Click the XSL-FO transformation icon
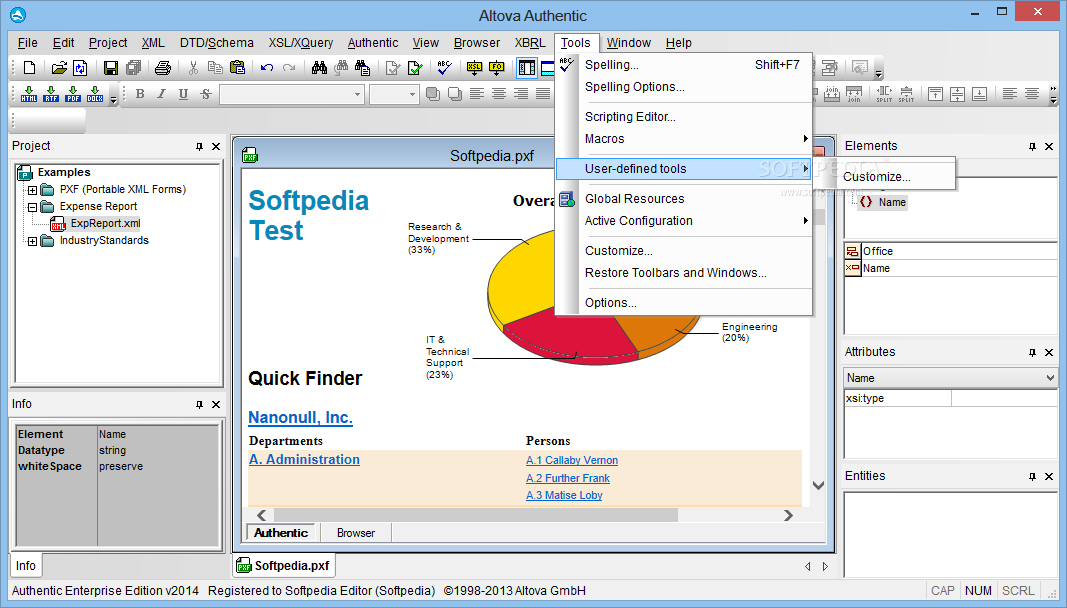1067x608 pixels. pos(497,67)
